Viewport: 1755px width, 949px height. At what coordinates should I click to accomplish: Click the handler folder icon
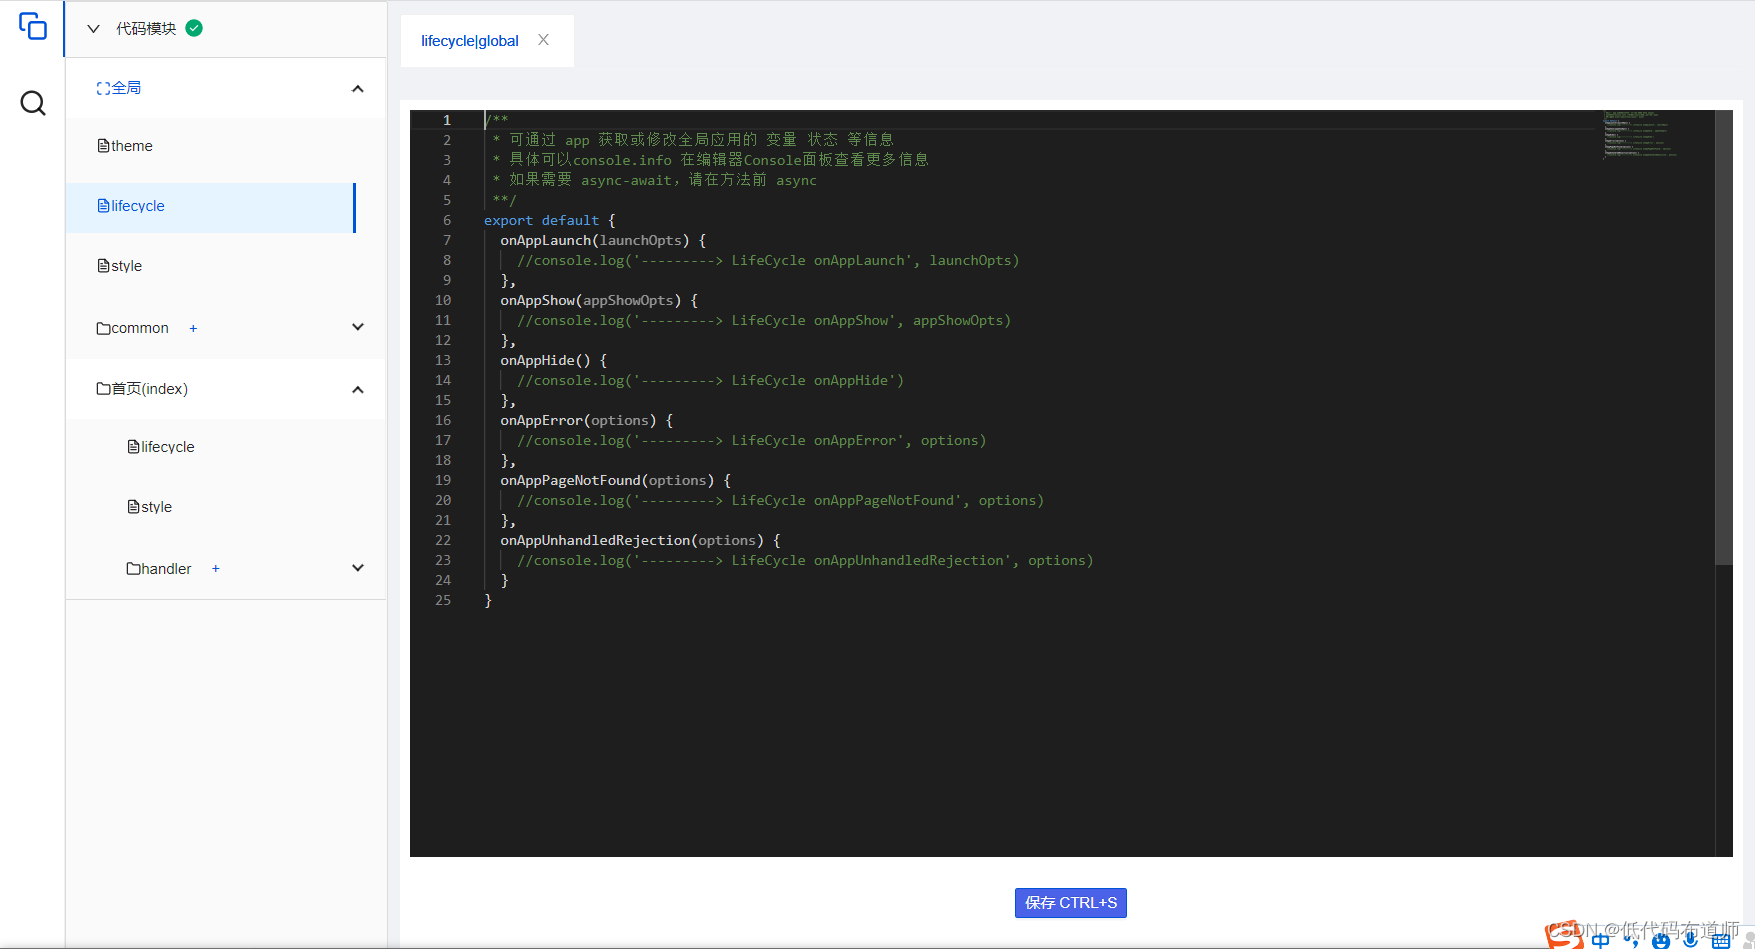tap(133, 569)
